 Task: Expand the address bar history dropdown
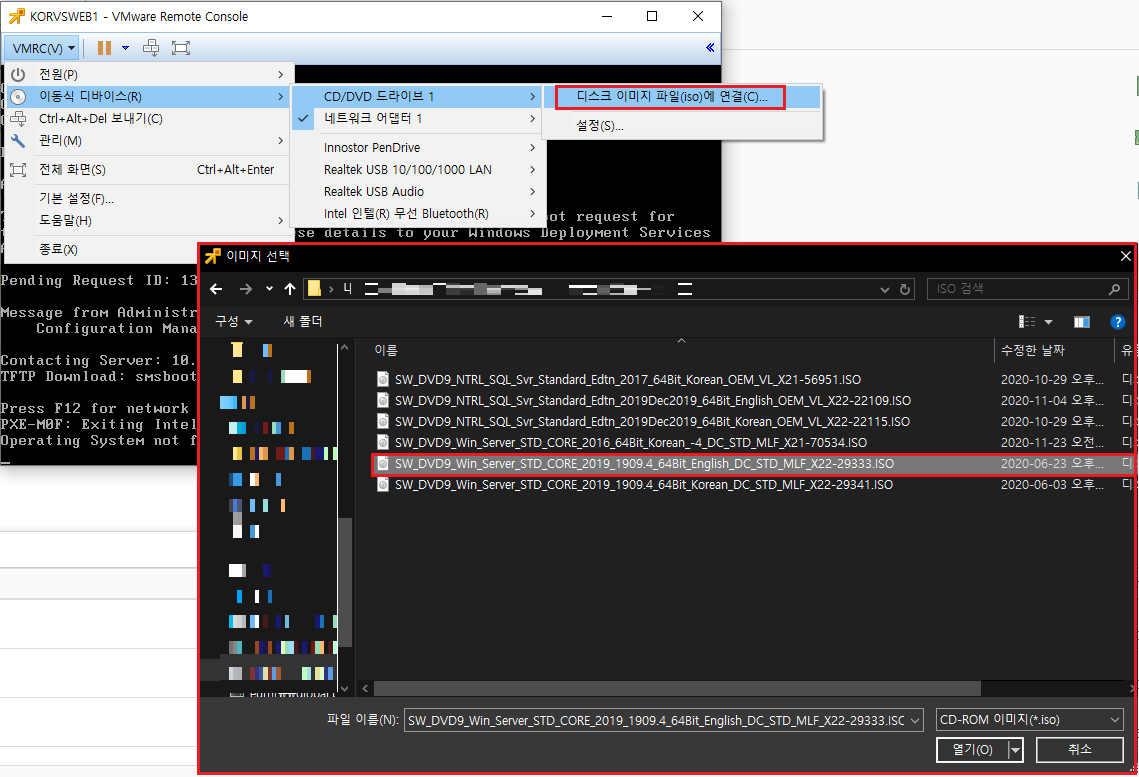tap(885, 289)
